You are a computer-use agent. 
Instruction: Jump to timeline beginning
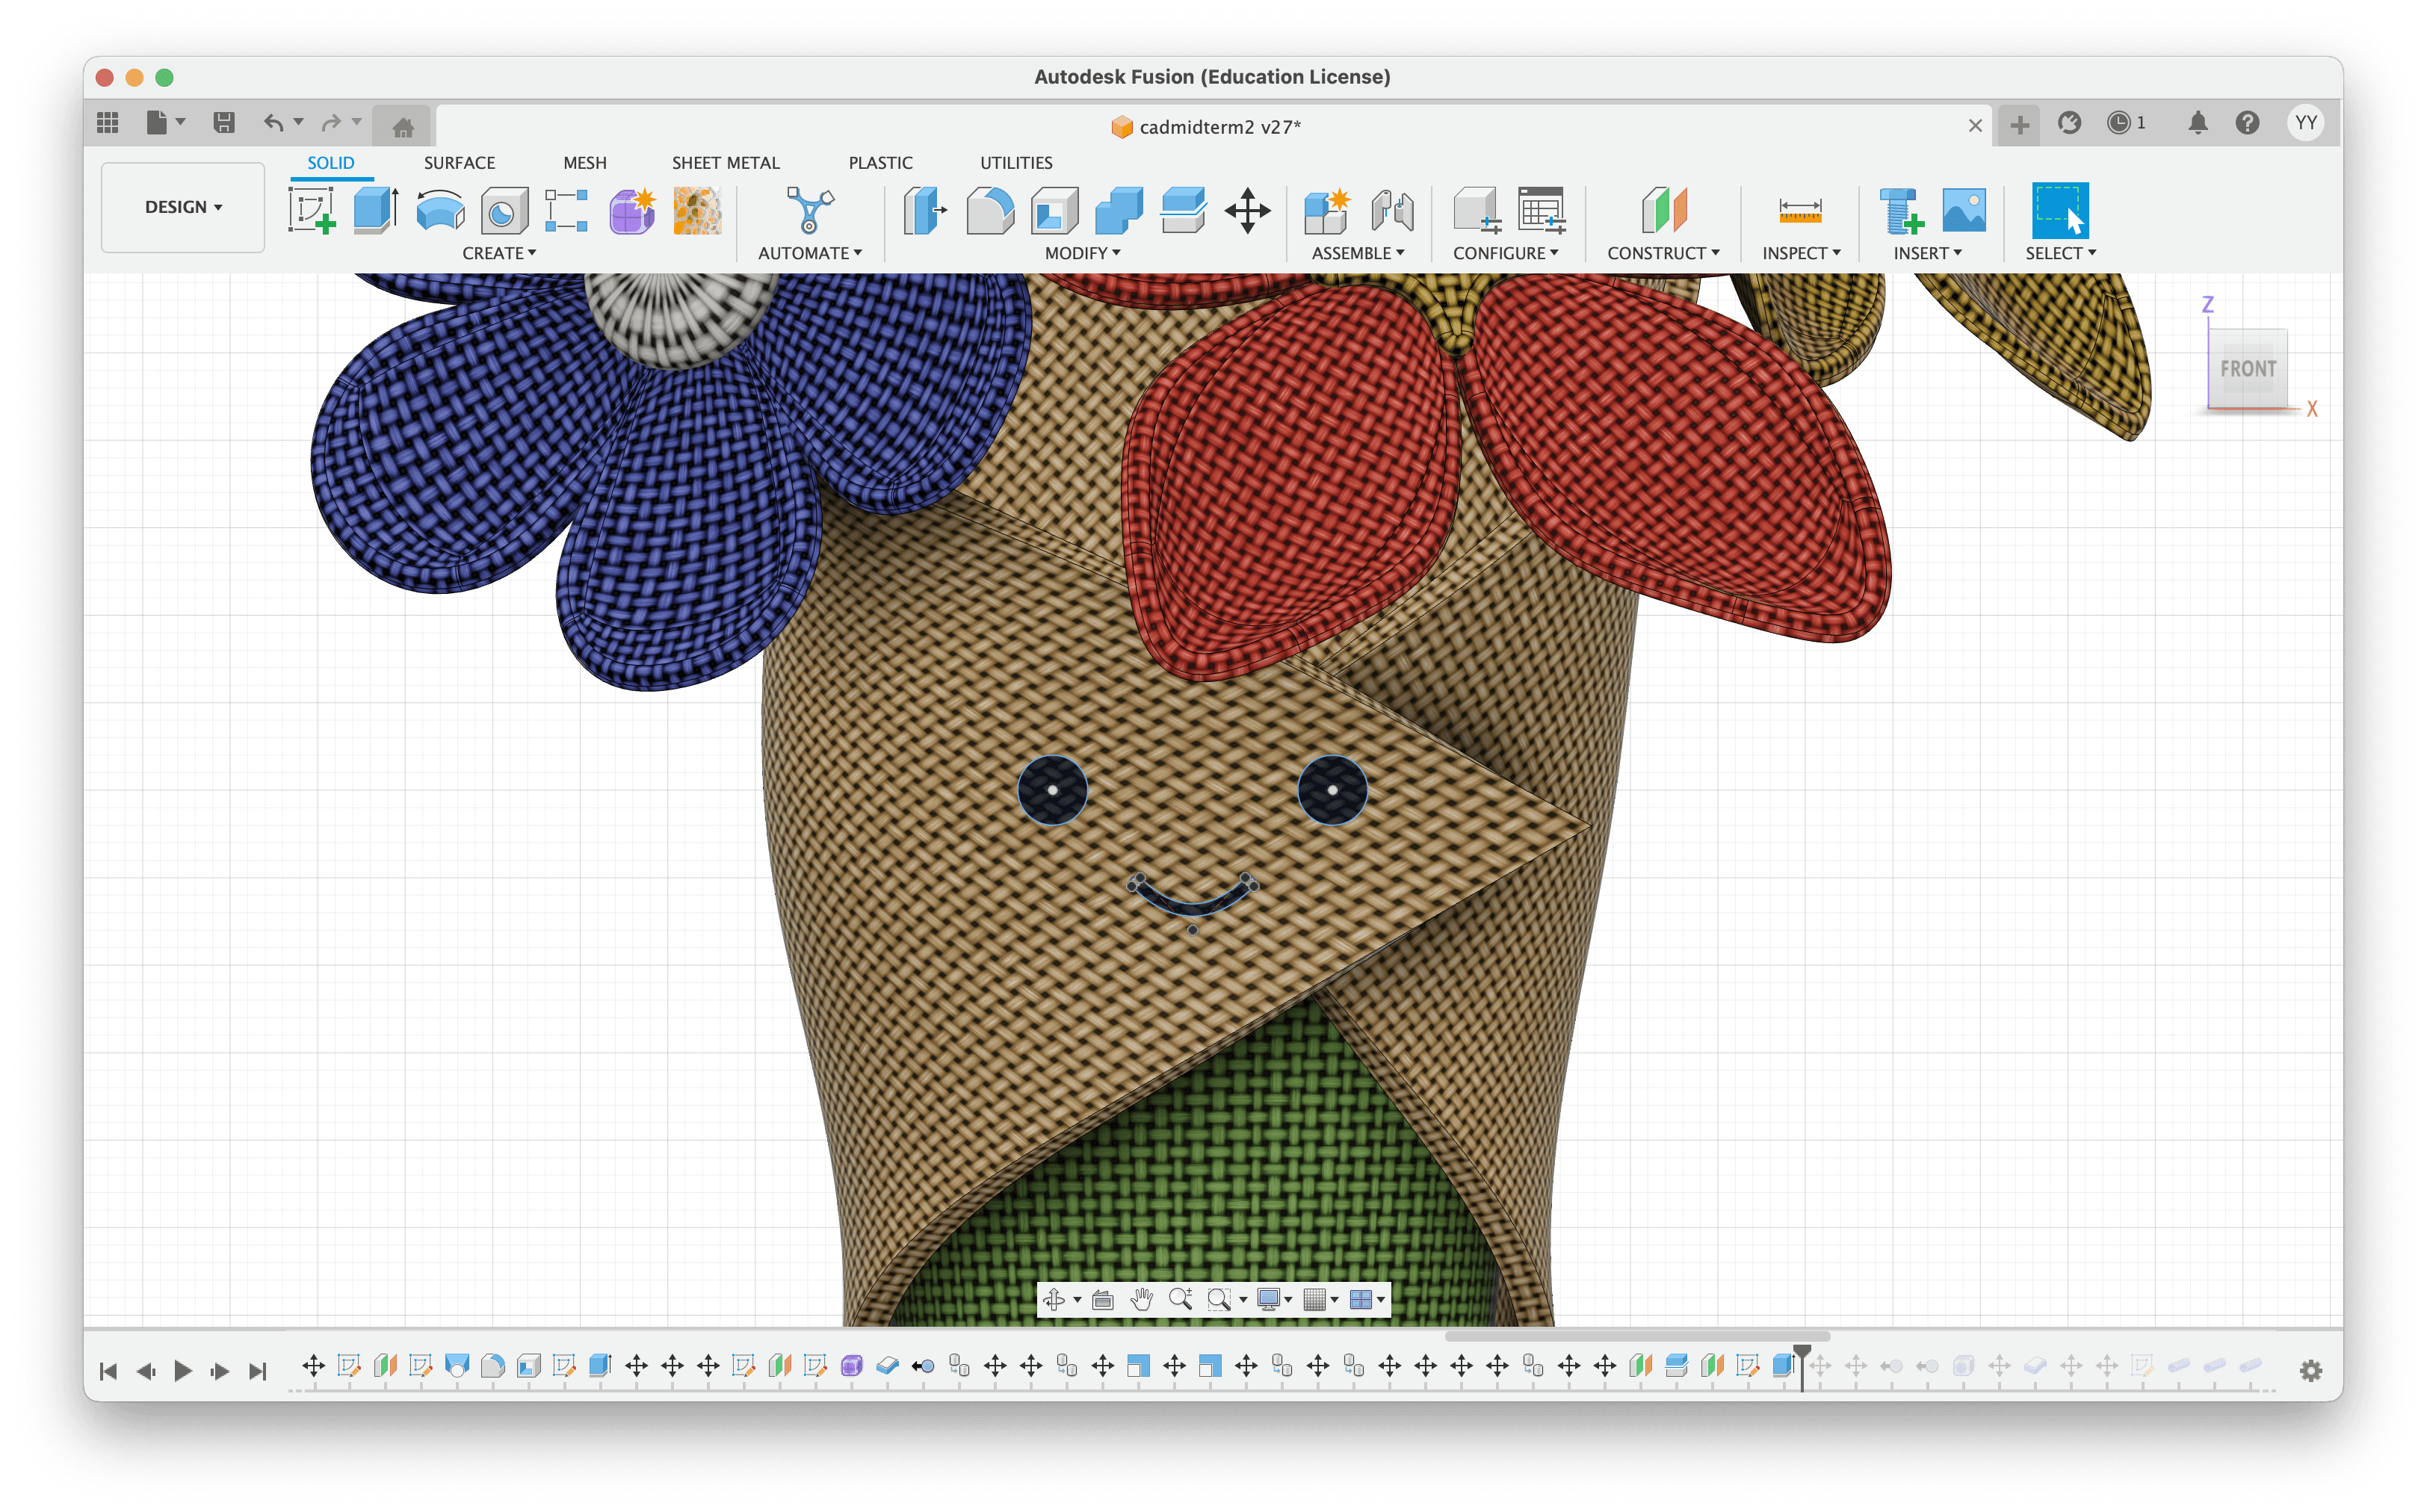[x=109, y=1371]
